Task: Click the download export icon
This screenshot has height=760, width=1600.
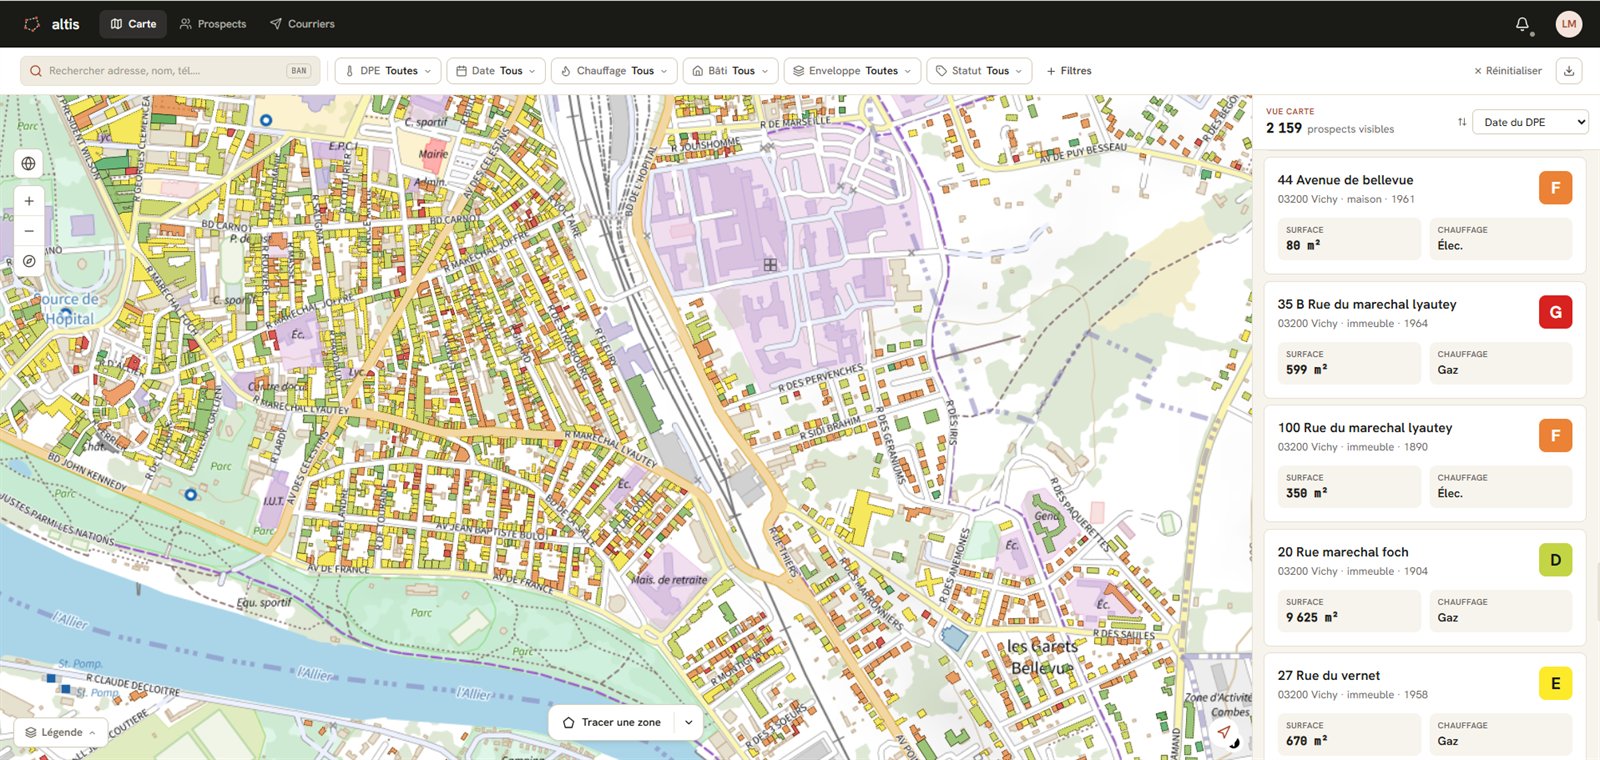Action: pos(1569,71)
